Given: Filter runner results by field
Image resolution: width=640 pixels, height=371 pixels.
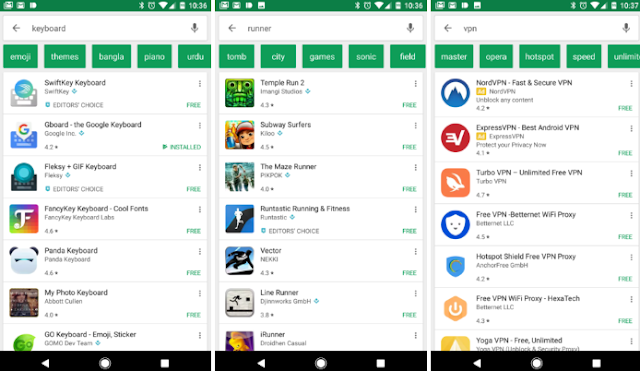Looking at the screenshot, I should pyautogui.click(x=408, y=56).
